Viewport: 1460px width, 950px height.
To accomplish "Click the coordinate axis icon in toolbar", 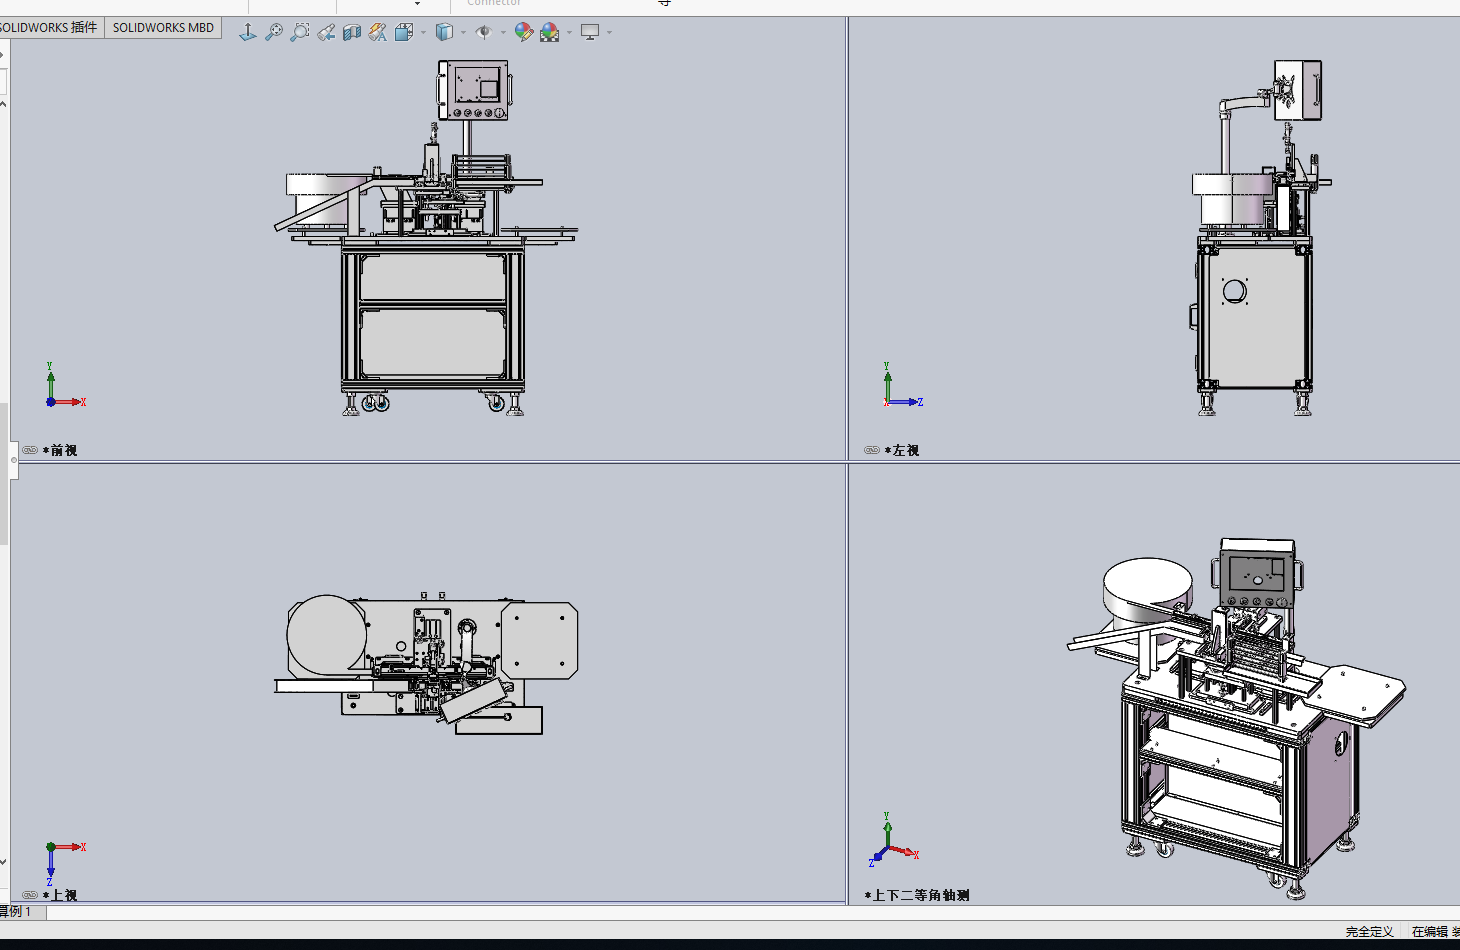I will point(247,32).
